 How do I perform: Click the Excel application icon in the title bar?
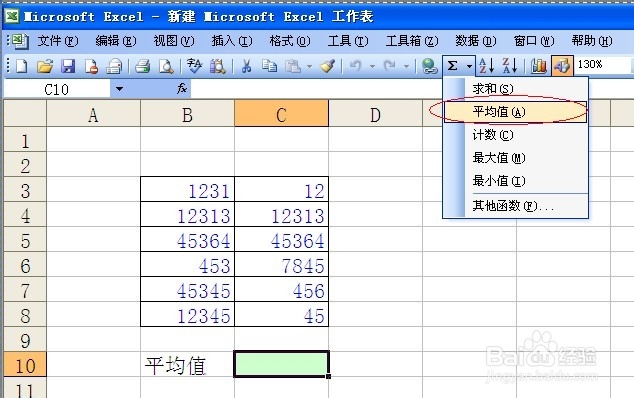pyautogui.click(x=13, y=16)
